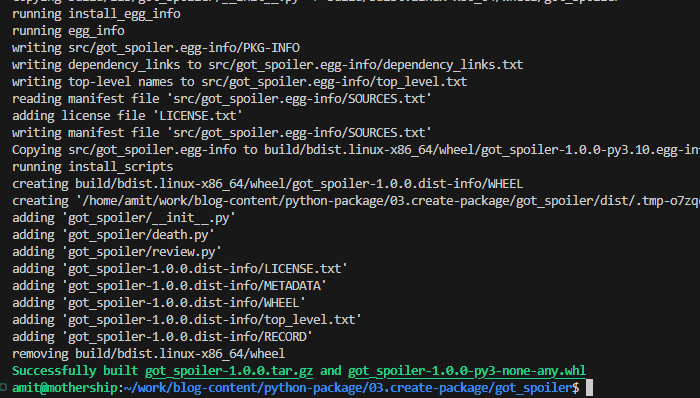Open the got_spoiler-1.0.0-py3-none-any.whl link

click(x=467, y=371)
